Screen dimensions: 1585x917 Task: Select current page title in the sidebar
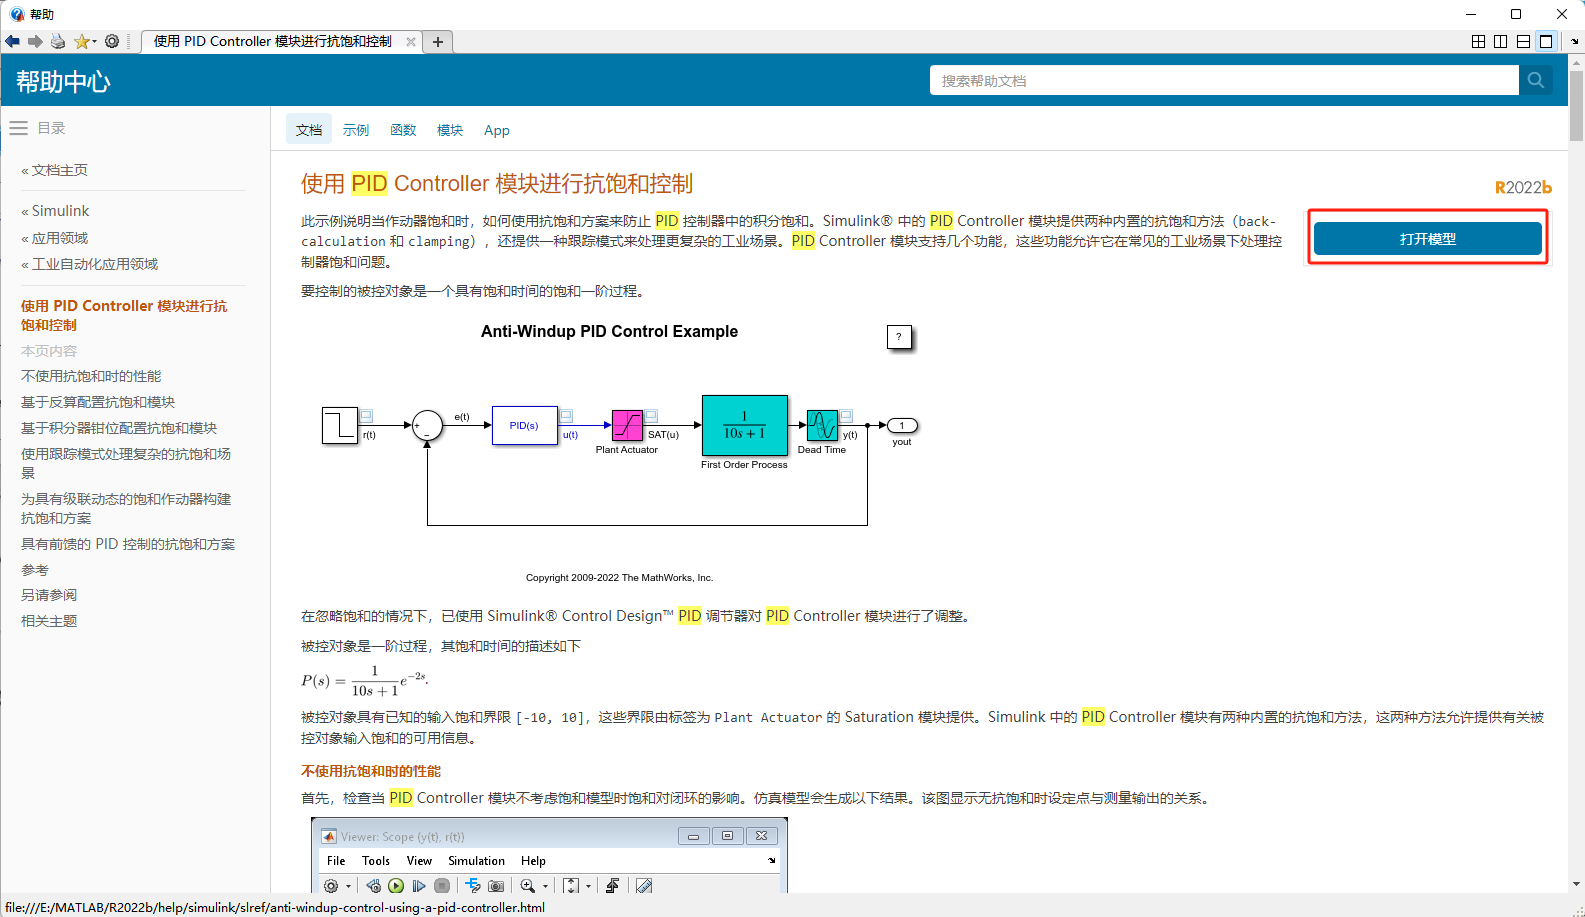[124, 315]
